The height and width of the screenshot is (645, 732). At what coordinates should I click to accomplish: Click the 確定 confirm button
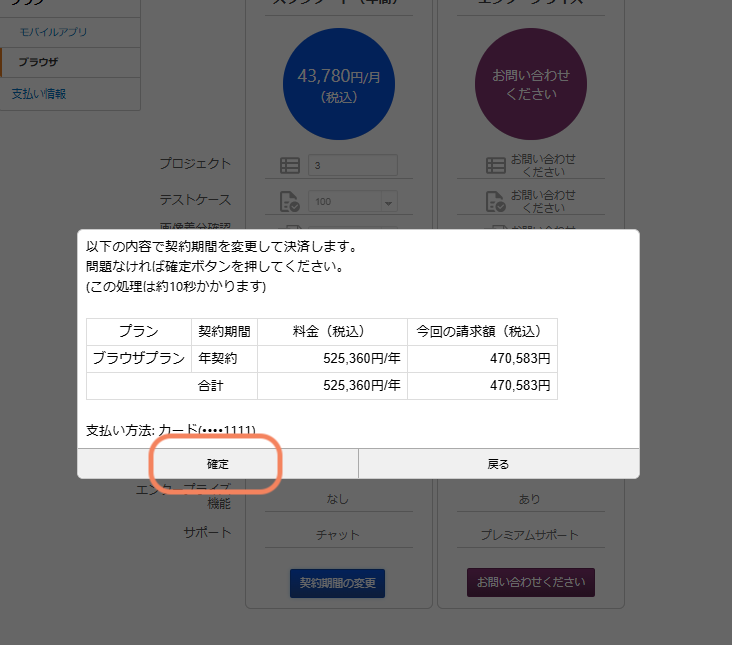[218, 464]
